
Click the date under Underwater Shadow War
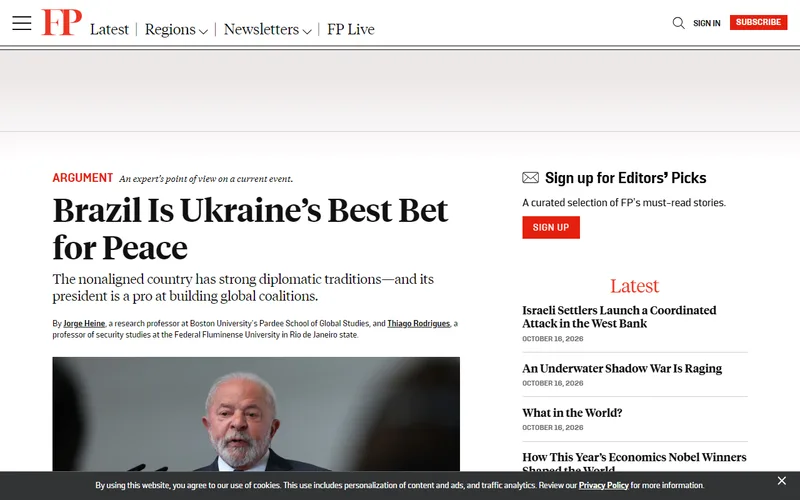[x=553, y=383]
